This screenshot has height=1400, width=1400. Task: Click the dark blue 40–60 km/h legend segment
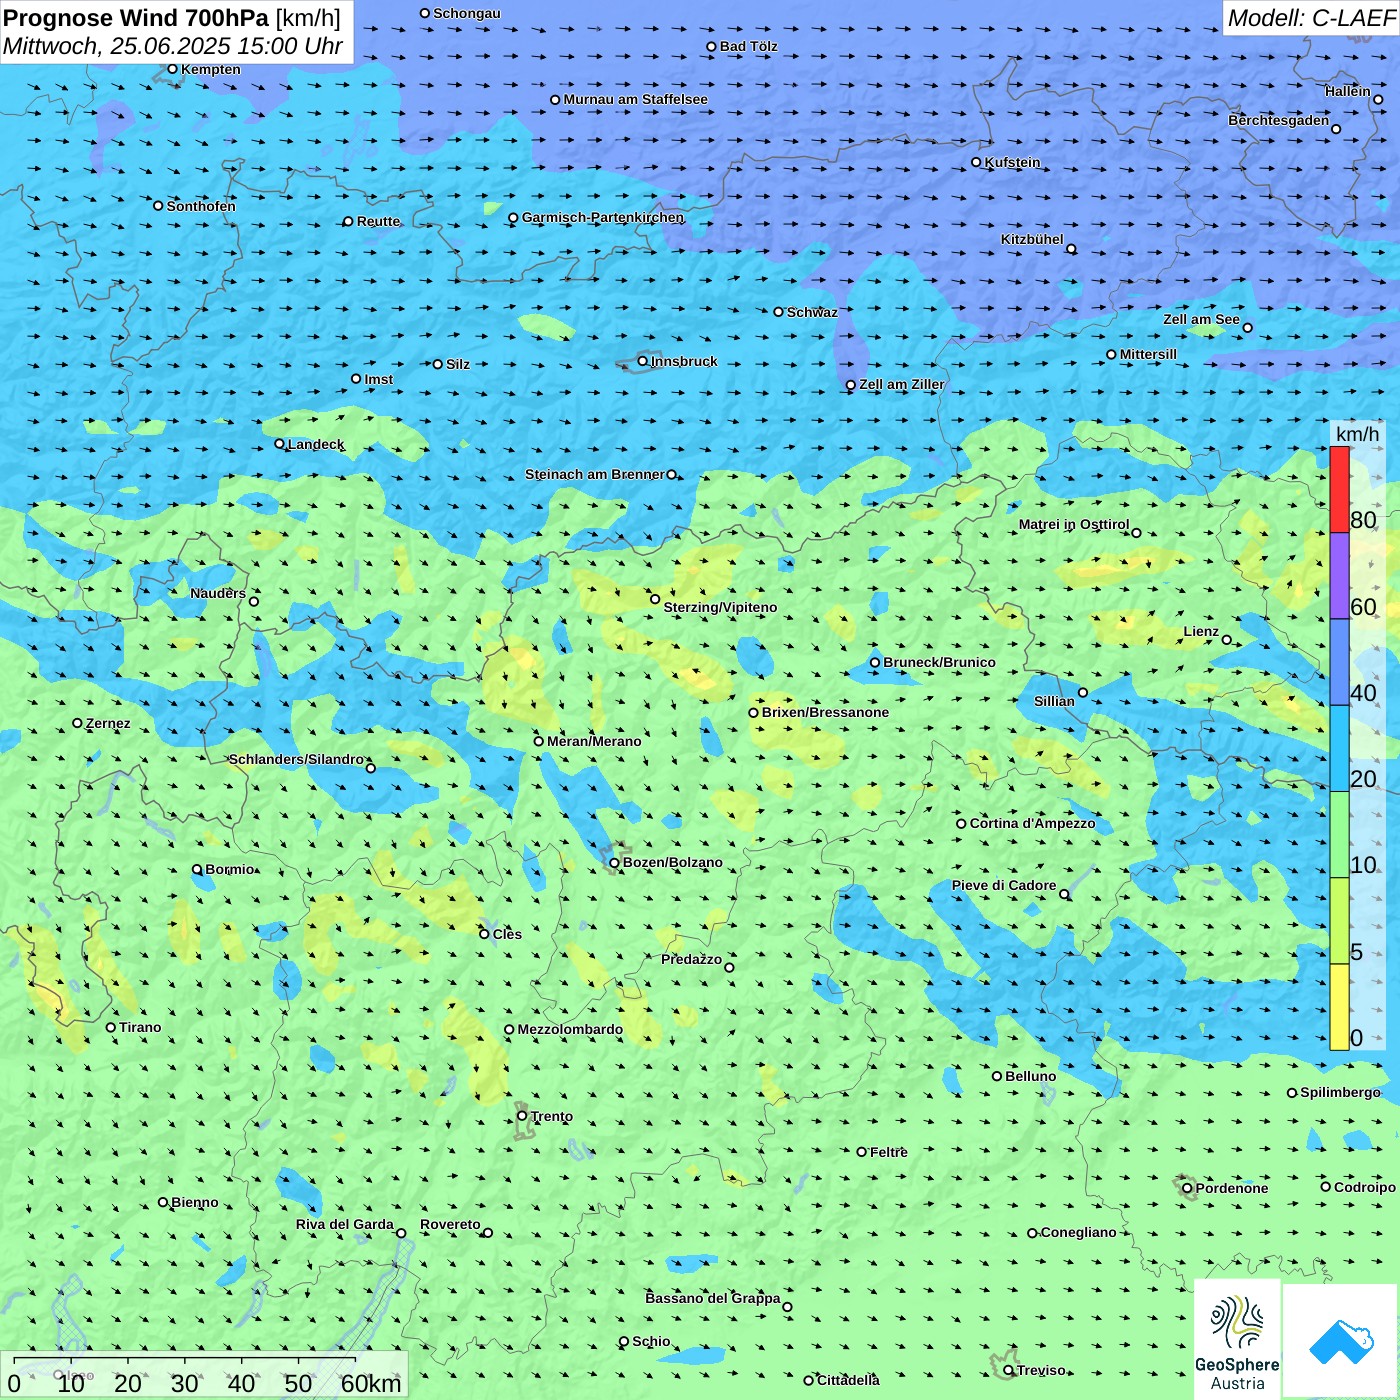pos(1339,662)
